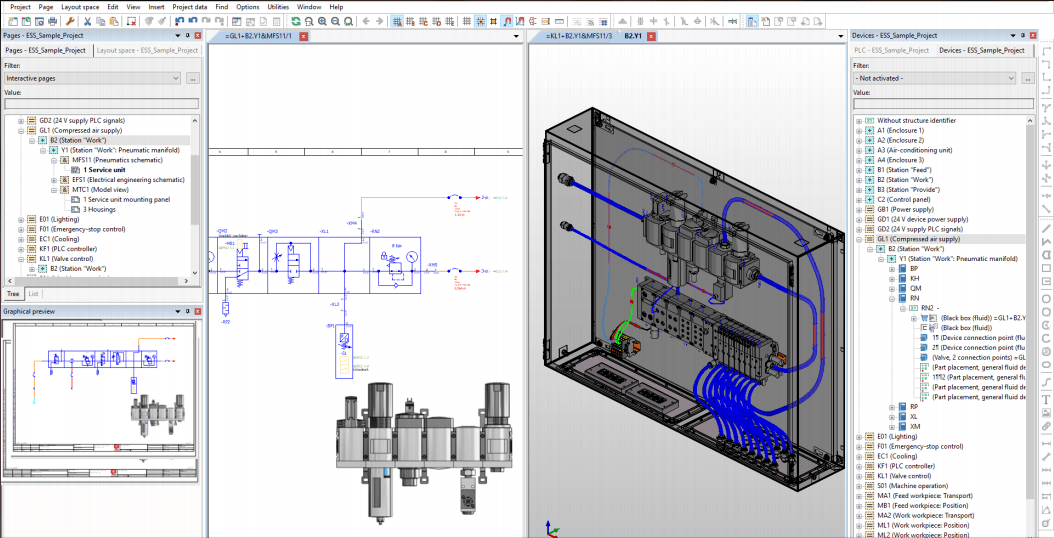Click the Zoom in magnifier icon
Image resolution: width=1054 pixels, height=538 pixels.
pyautogui.click(x=324, y=20)
